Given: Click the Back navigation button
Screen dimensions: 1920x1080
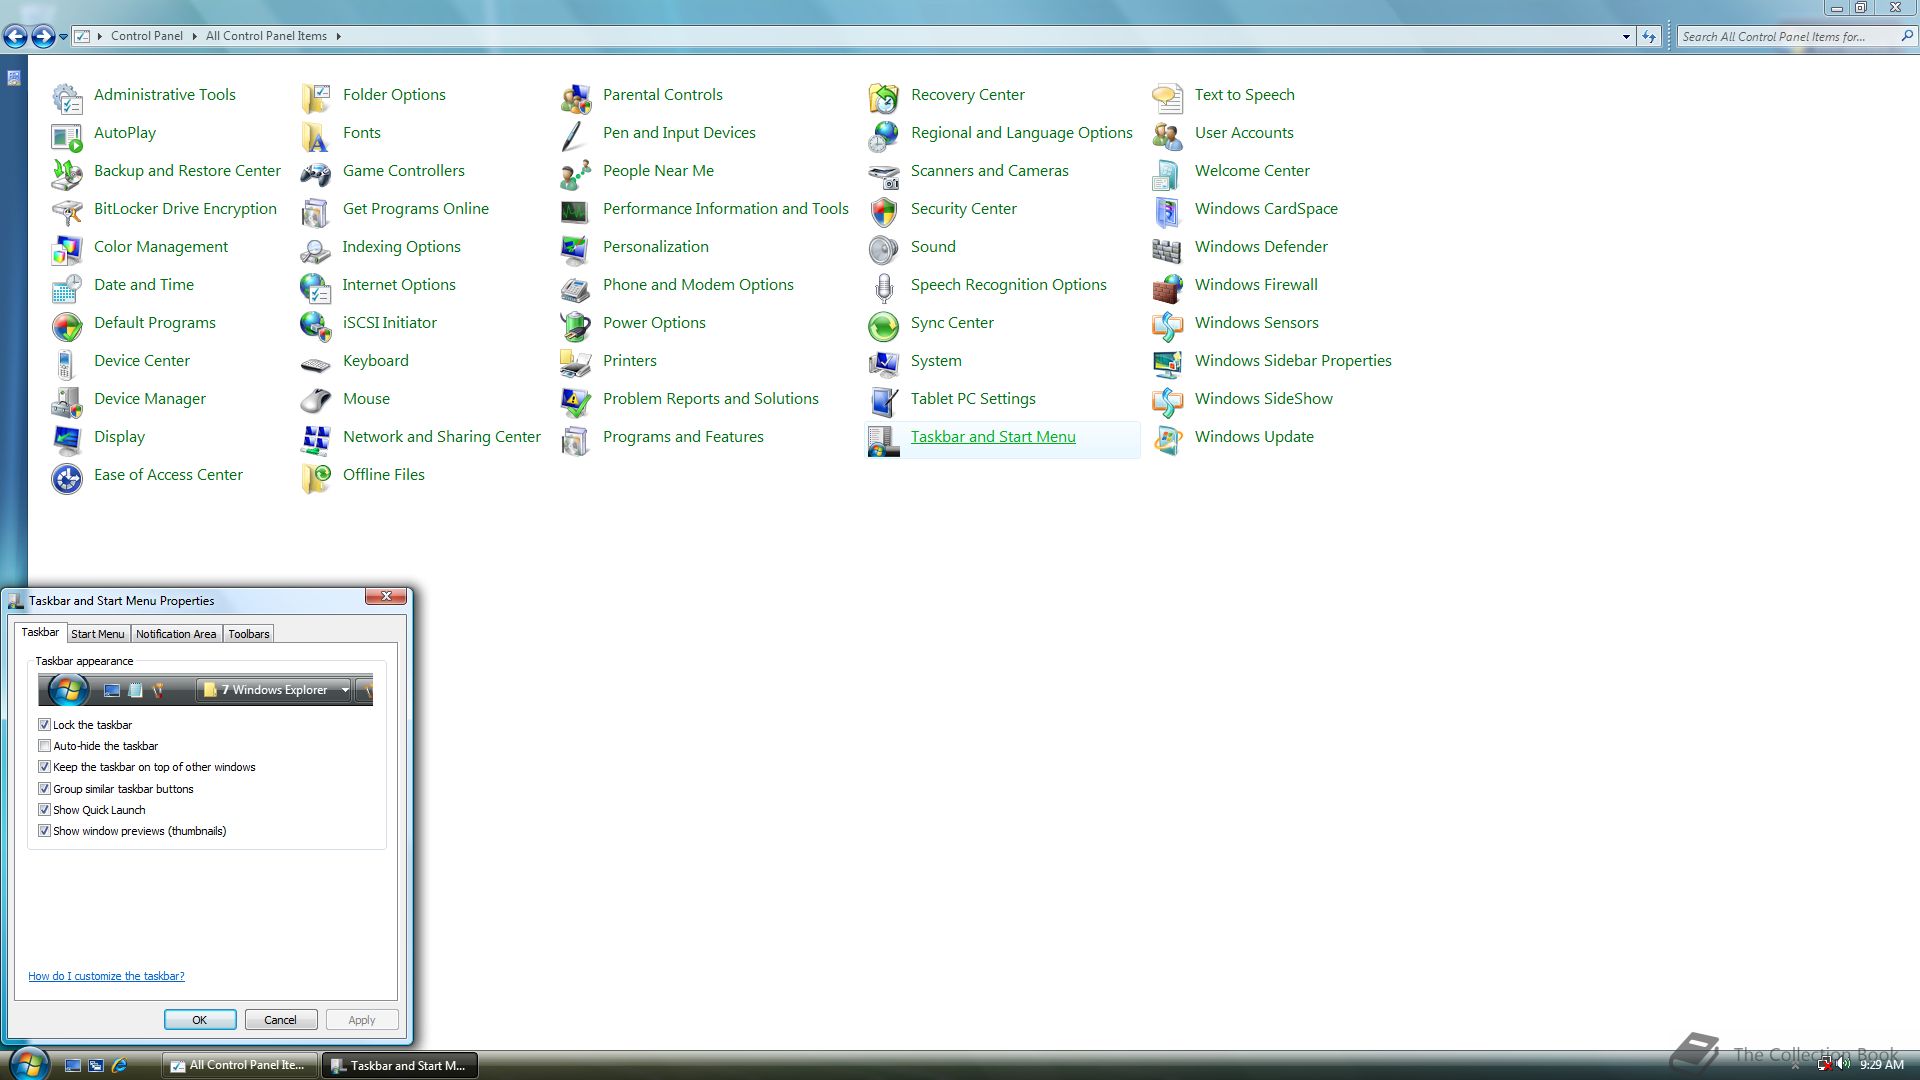Looking at the screenshot, I should 15,37.
